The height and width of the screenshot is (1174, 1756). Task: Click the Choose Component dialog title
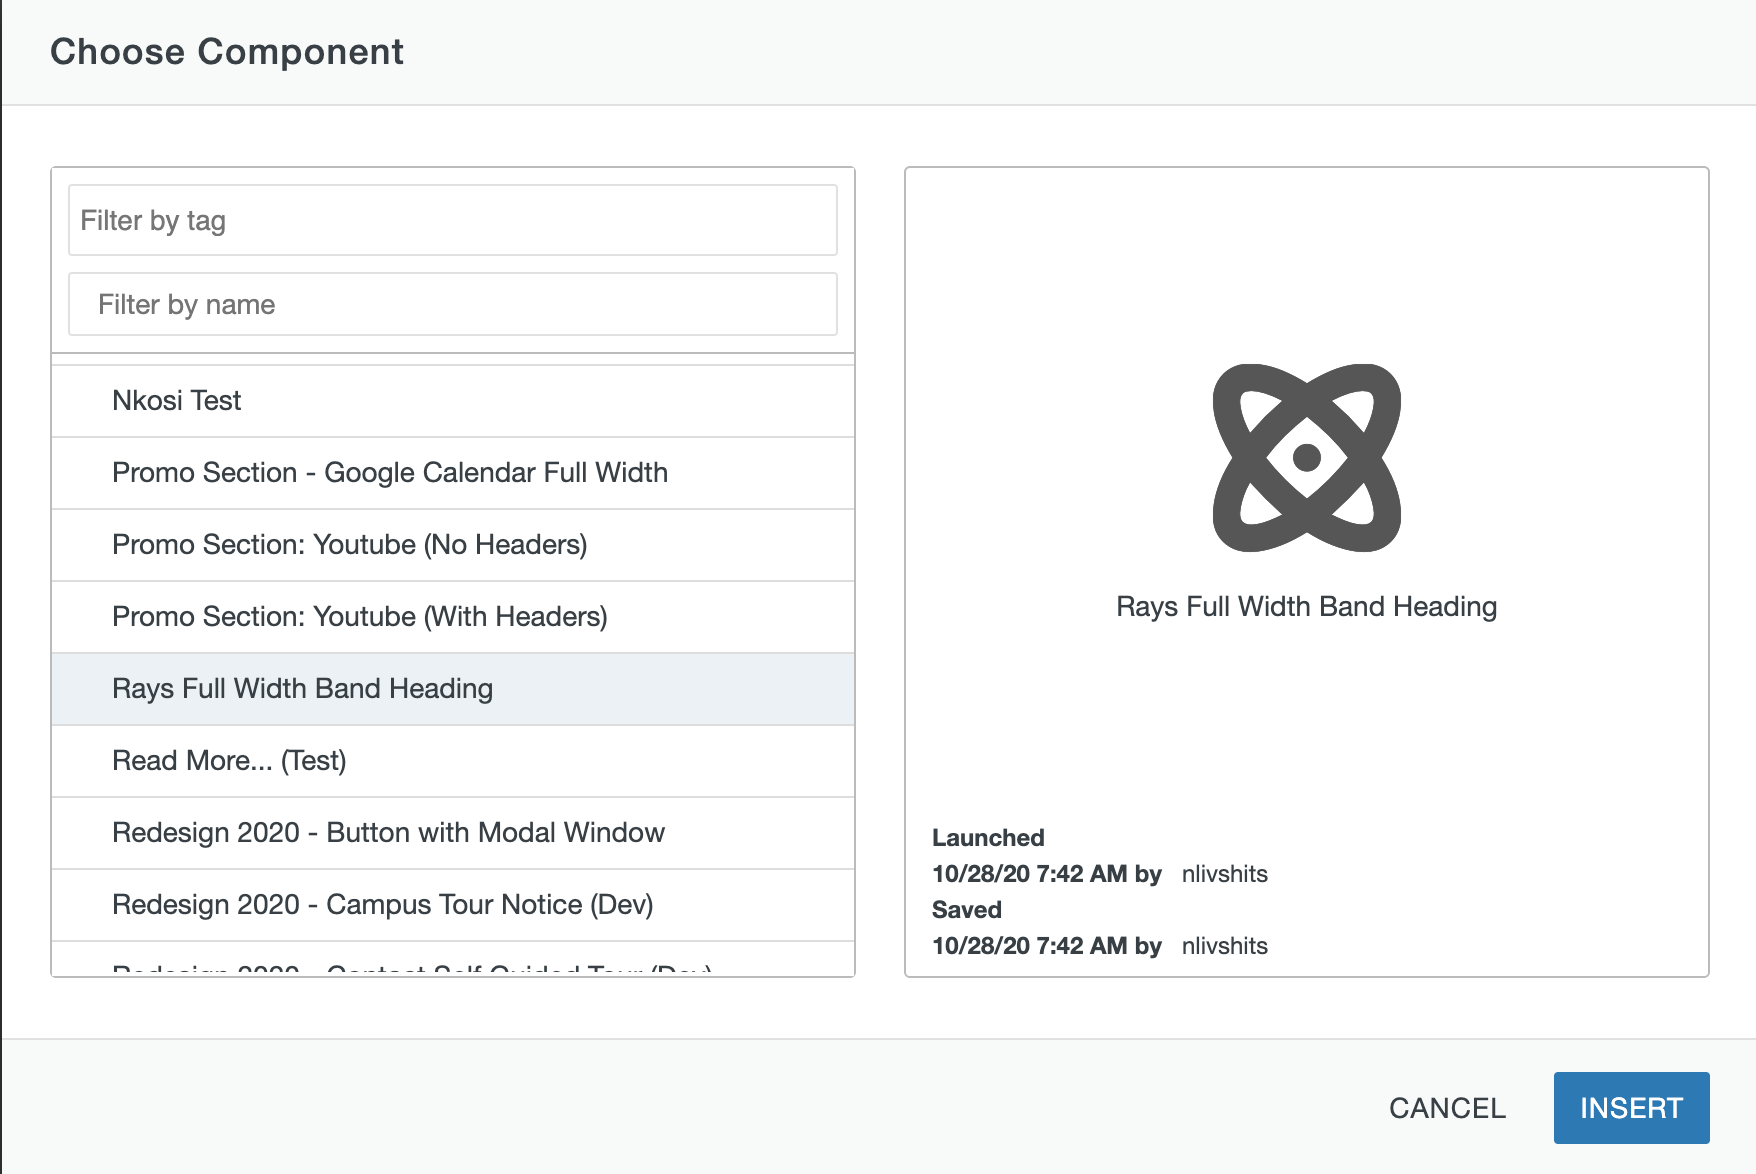227,52
